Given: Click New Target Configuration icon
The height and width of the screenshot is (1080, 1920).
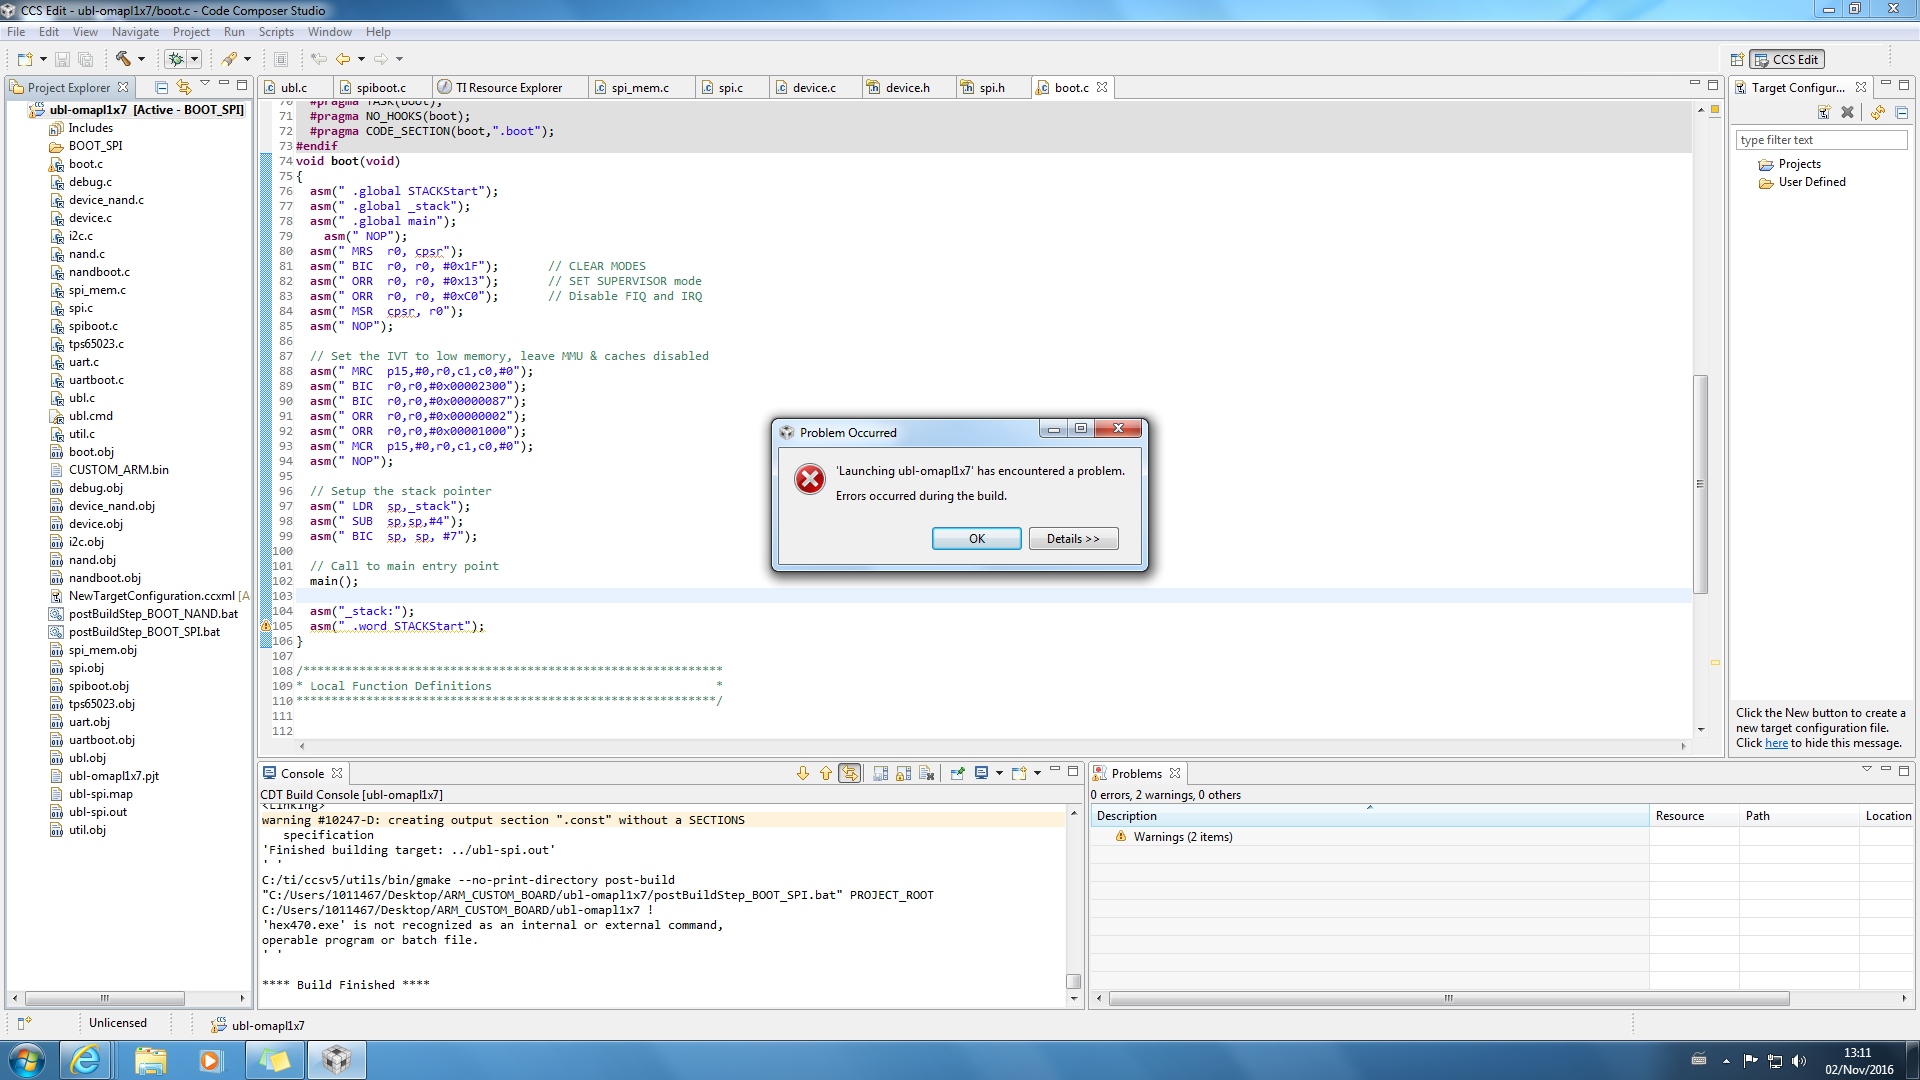Looking at the screenshot, I should click(1824, 112).
